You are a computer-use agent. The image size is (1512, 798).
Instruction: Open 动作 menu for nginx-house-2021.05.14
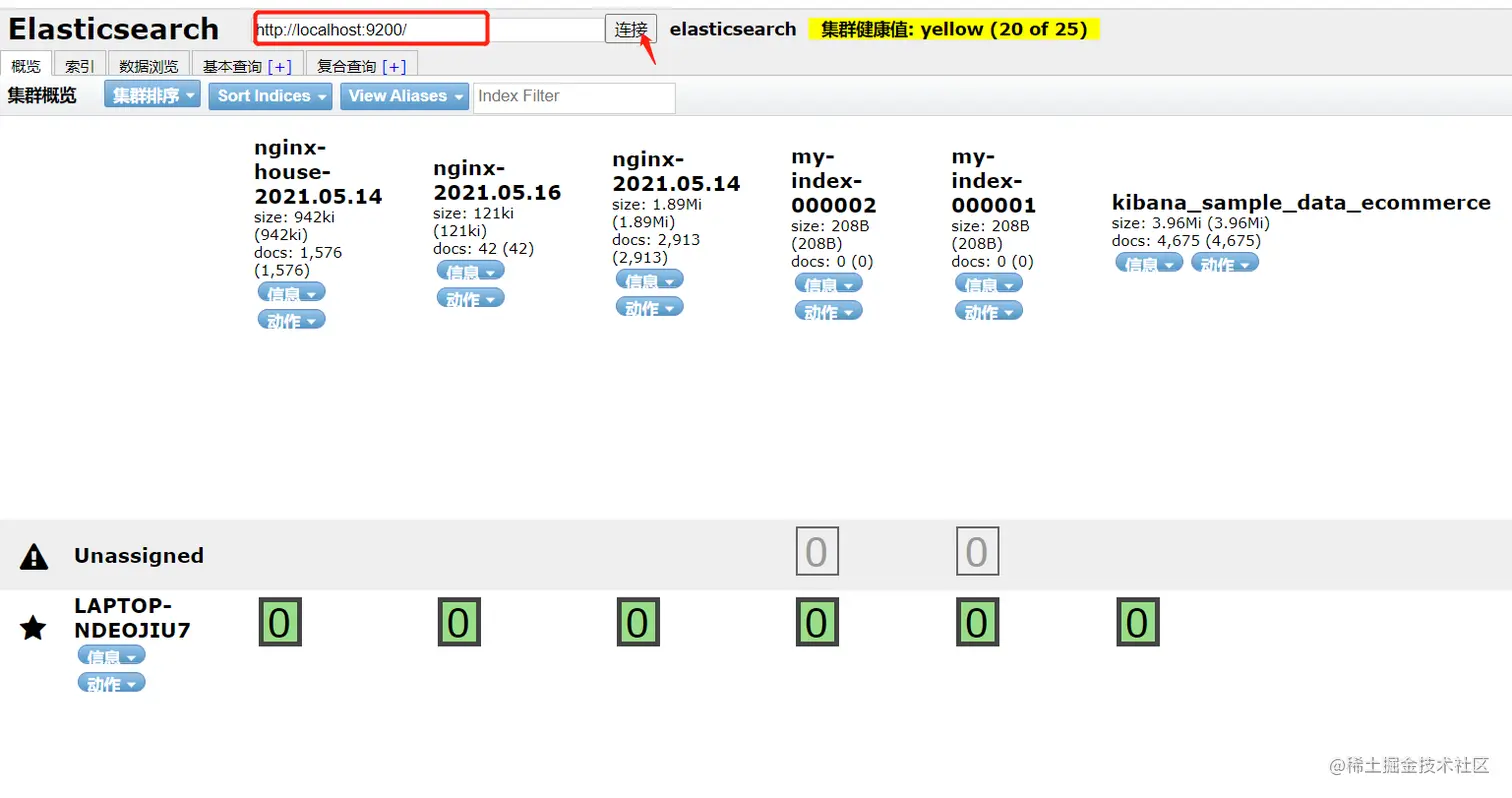point(291,320)
